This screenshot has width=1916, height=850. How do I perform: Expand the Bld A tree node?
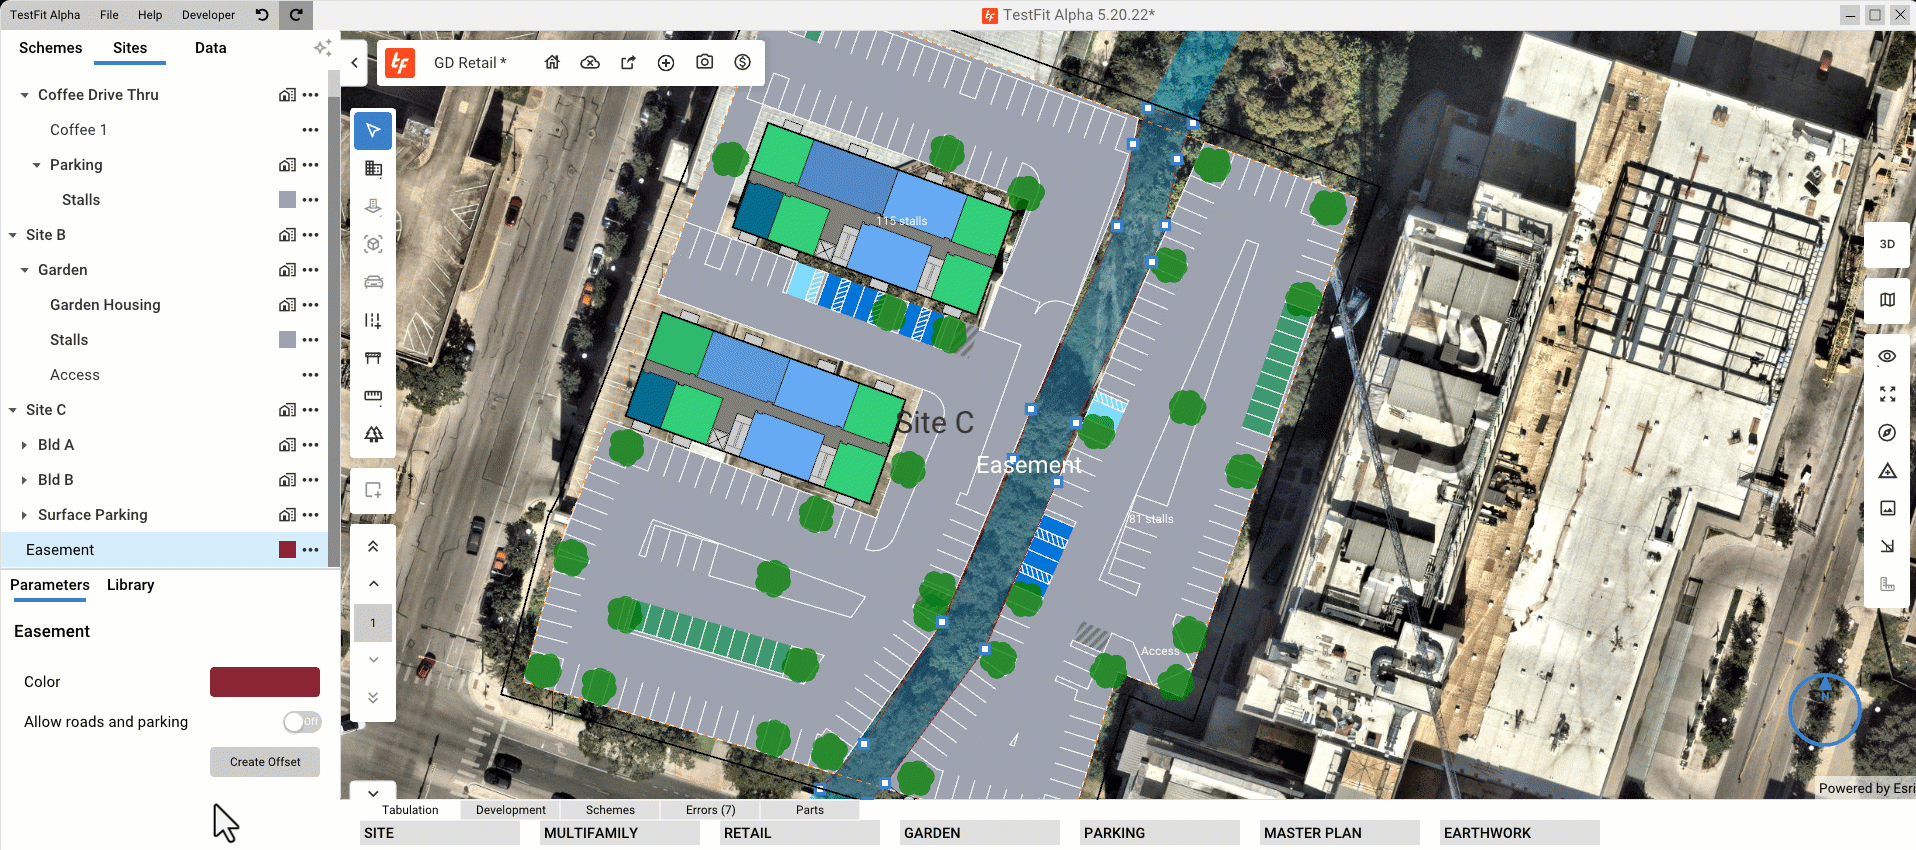[x=24, y=445]
